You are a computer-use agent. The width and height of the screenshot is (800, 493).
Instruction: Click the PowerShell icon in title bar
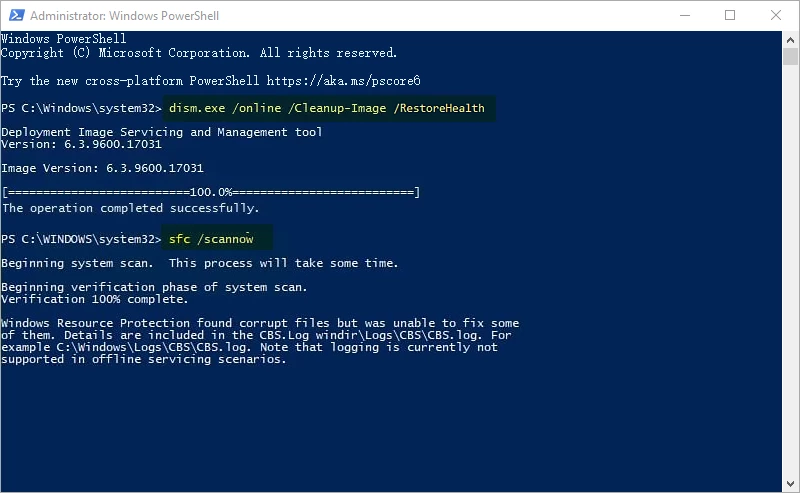(x=16, y=15)
